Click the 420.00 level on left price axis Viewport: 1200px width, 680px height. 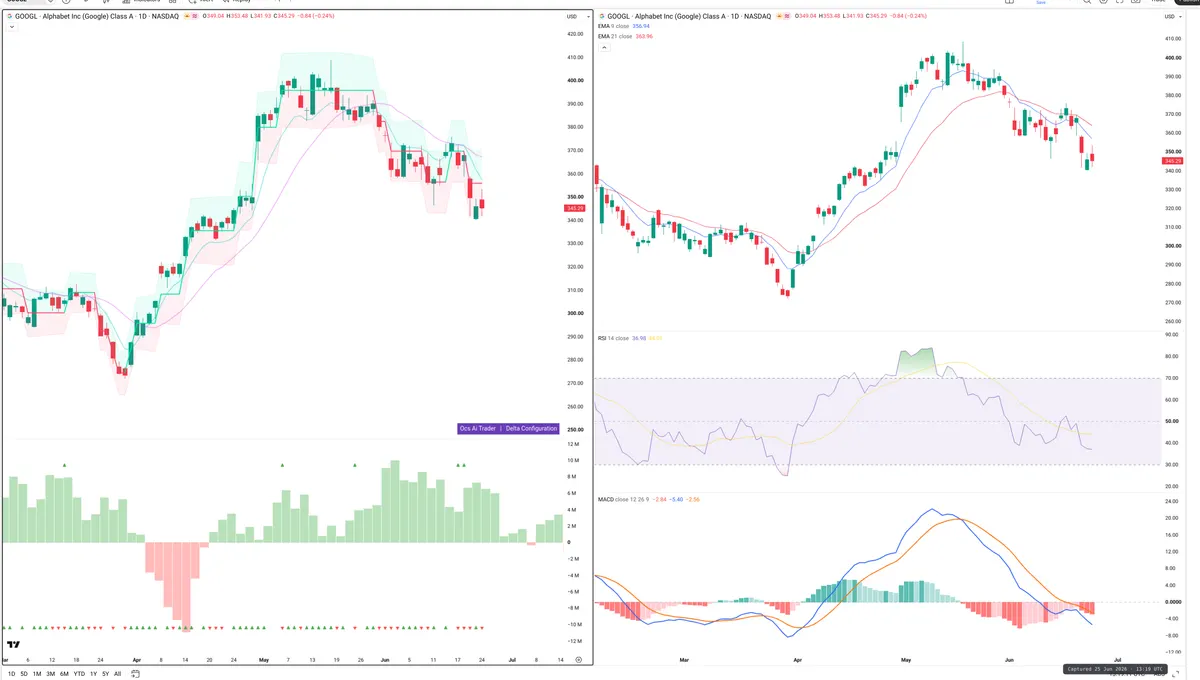pos(574,34)
